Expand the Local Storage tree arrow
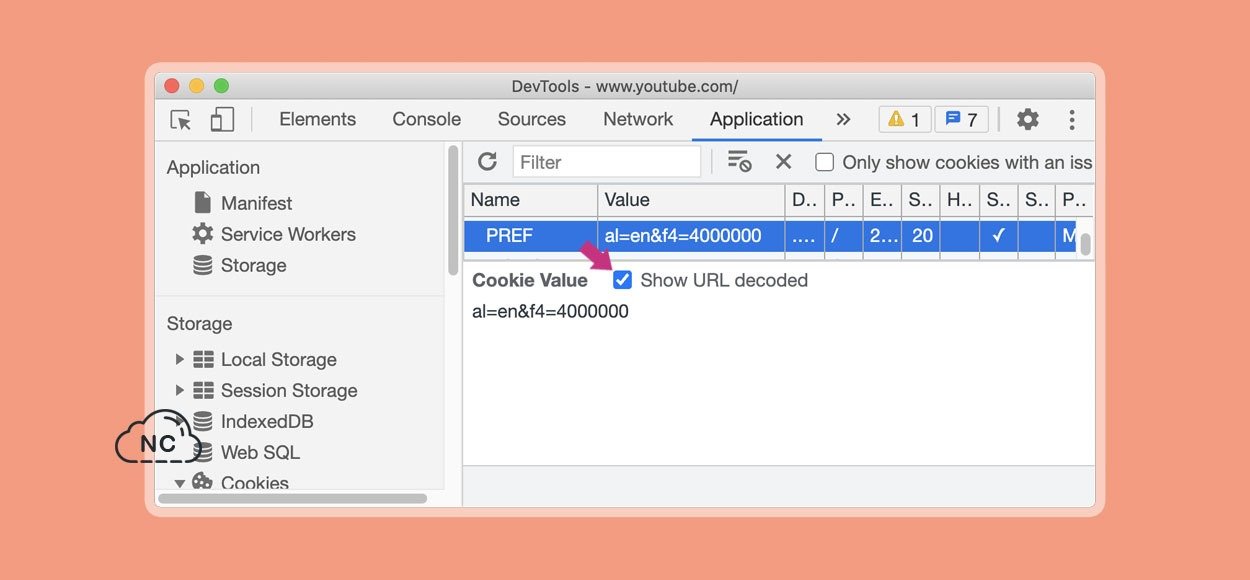Screen dimensions: 1250x580 180,359
